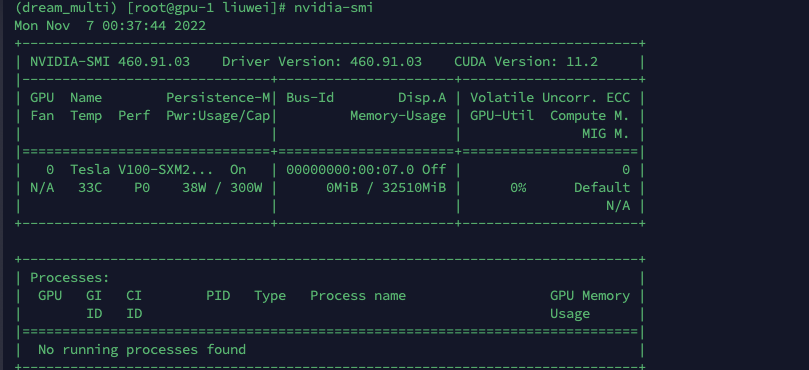
Task: Click the Perf column header
Action: point(134,116)
